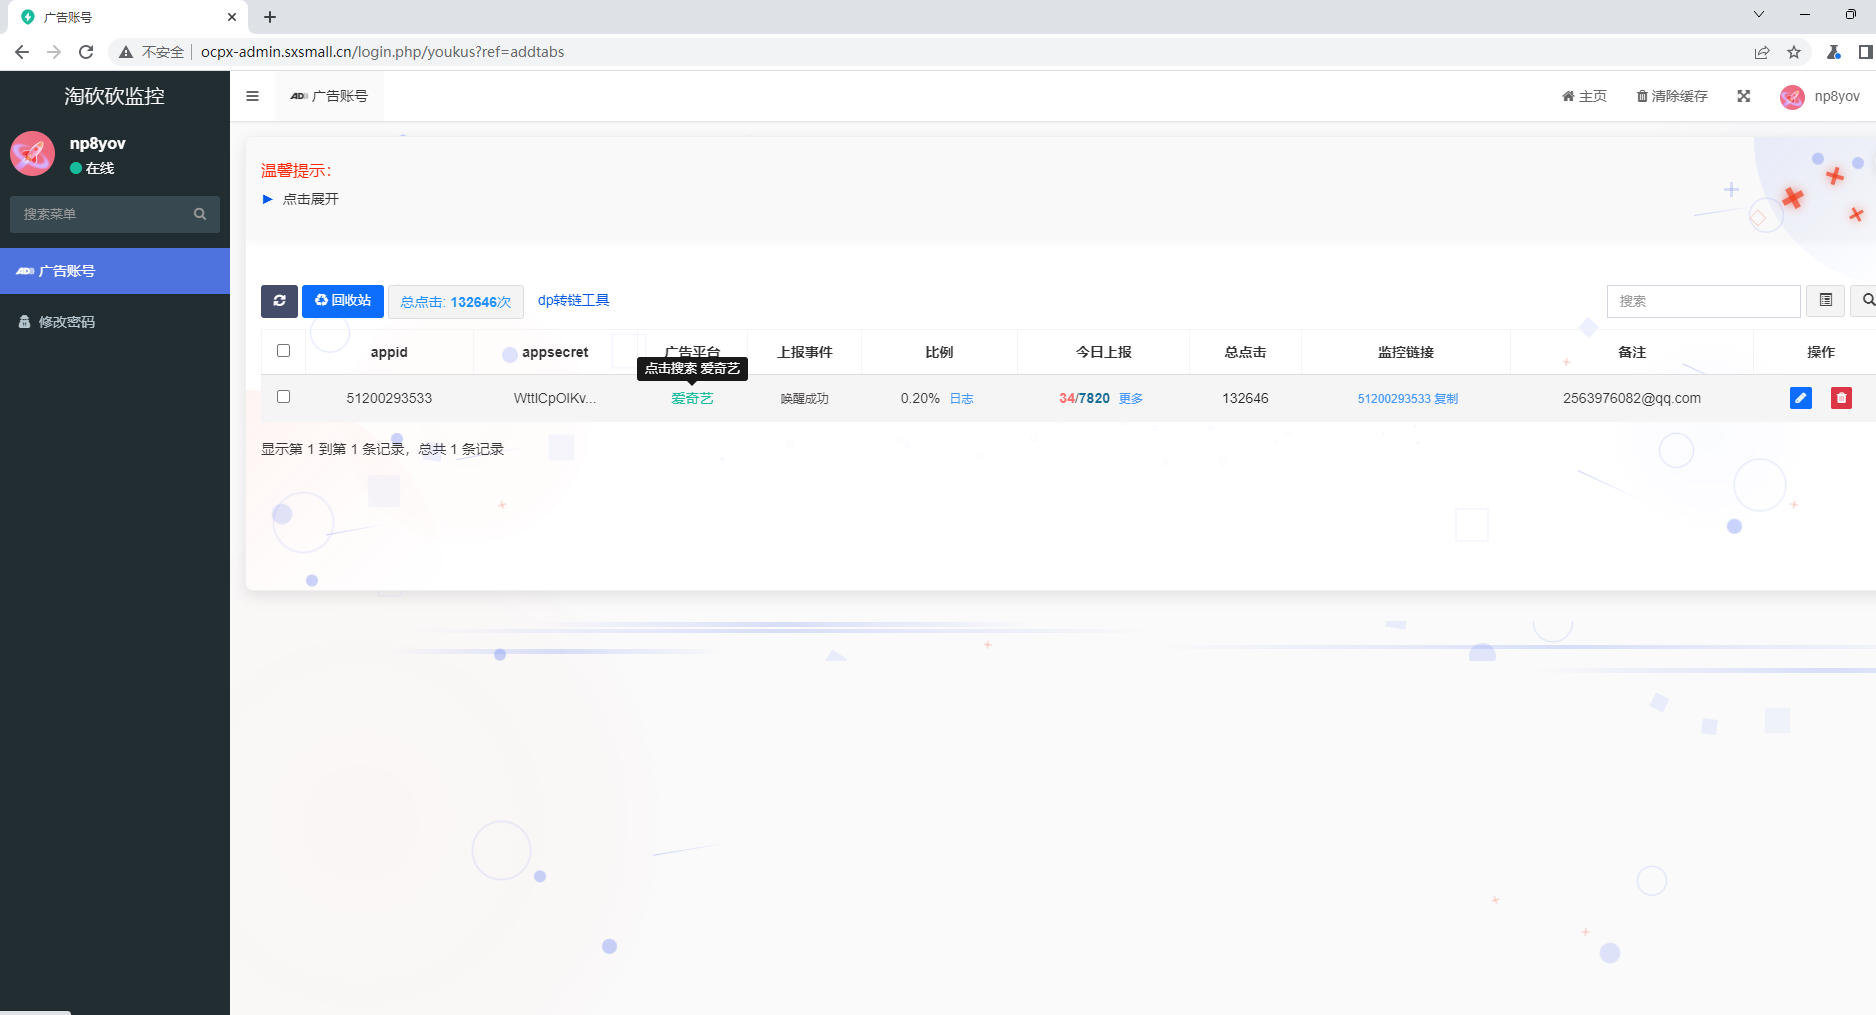Enter fullscreen using the expand arrows icon

pos(1743,96)
